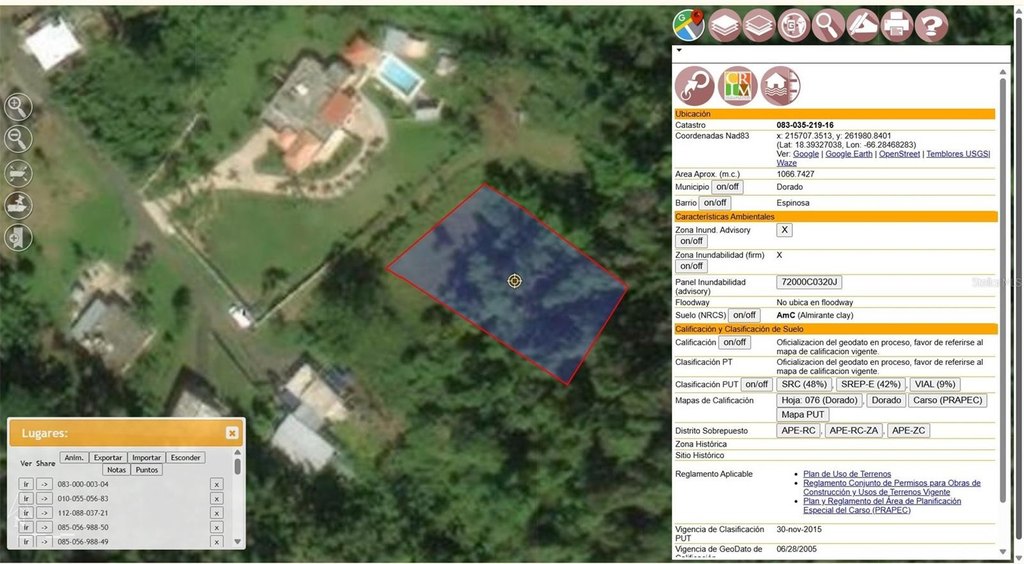Open help with the question mark icon

click(931, 24)
